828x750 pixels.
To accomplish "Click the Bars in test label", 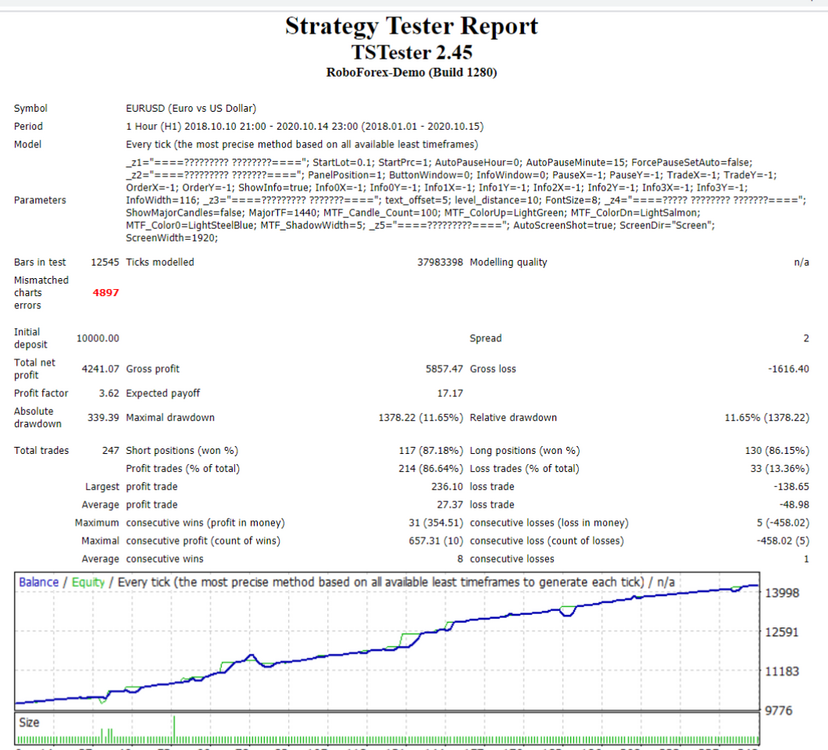I will [x=40, y=262].
